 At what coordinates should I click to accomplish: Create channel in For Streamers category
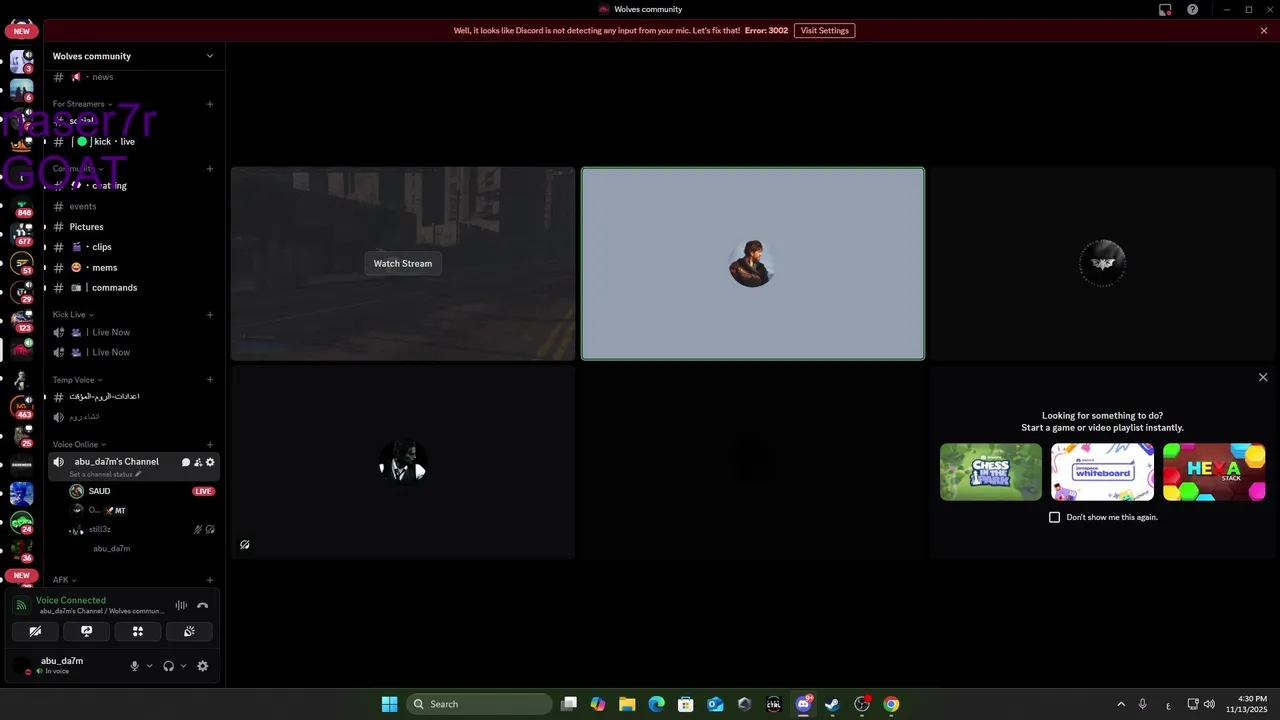click(210, 104)
